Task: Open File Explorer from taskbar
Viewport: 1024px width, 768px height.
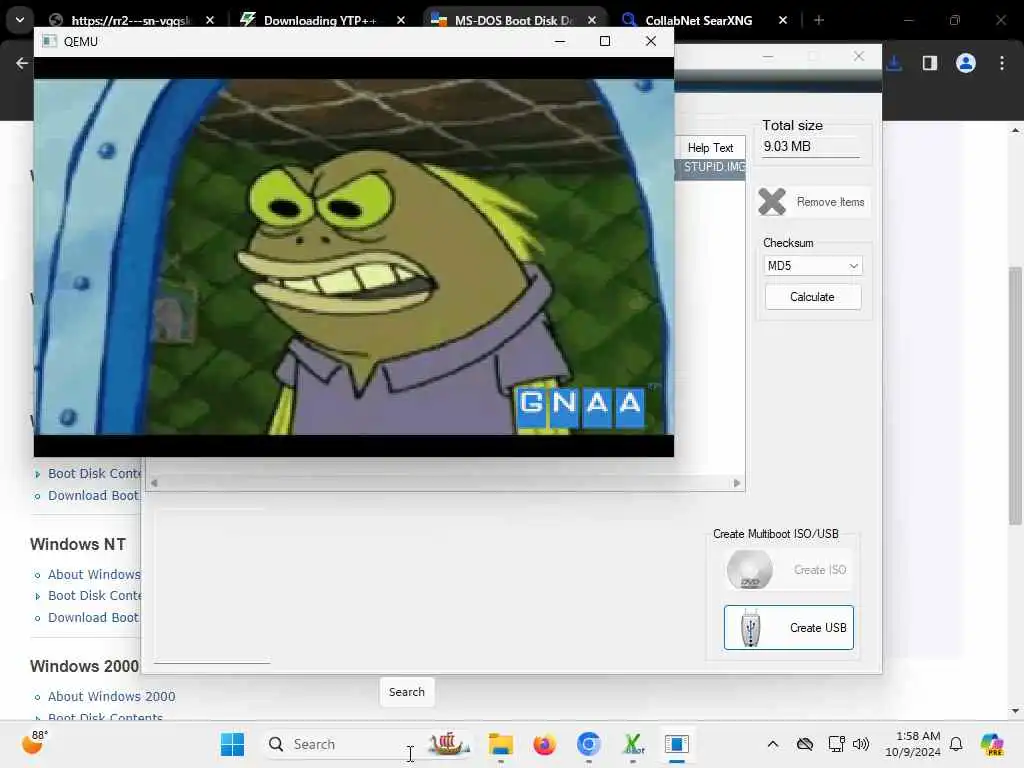Action: 501,744
